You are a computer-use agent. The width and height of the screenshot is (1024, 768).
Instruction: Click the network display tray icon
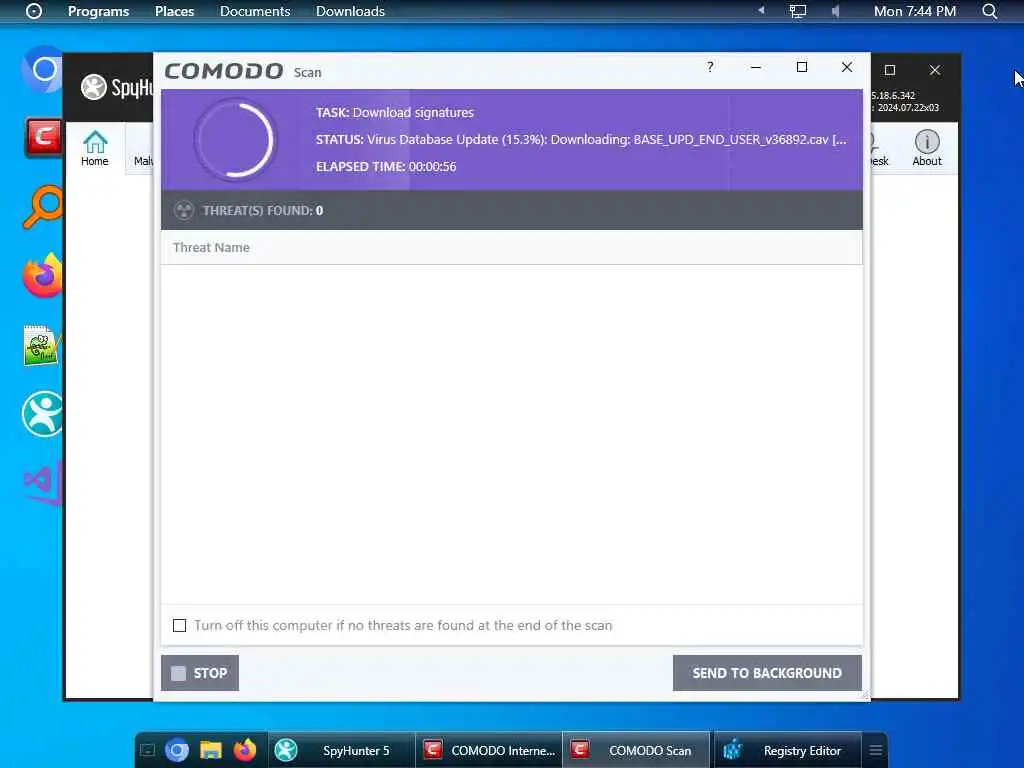click(x=797, y=11)
